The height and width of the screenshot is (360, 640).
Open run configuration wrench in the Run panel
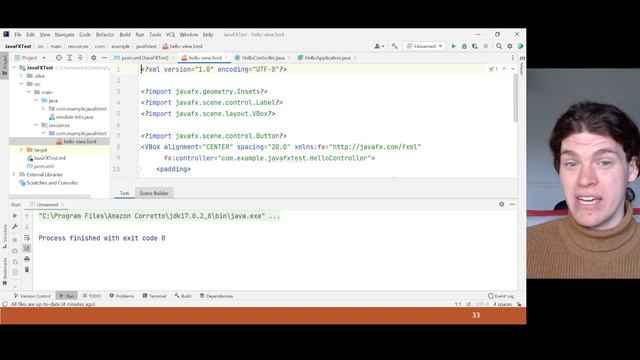[15, 226]
